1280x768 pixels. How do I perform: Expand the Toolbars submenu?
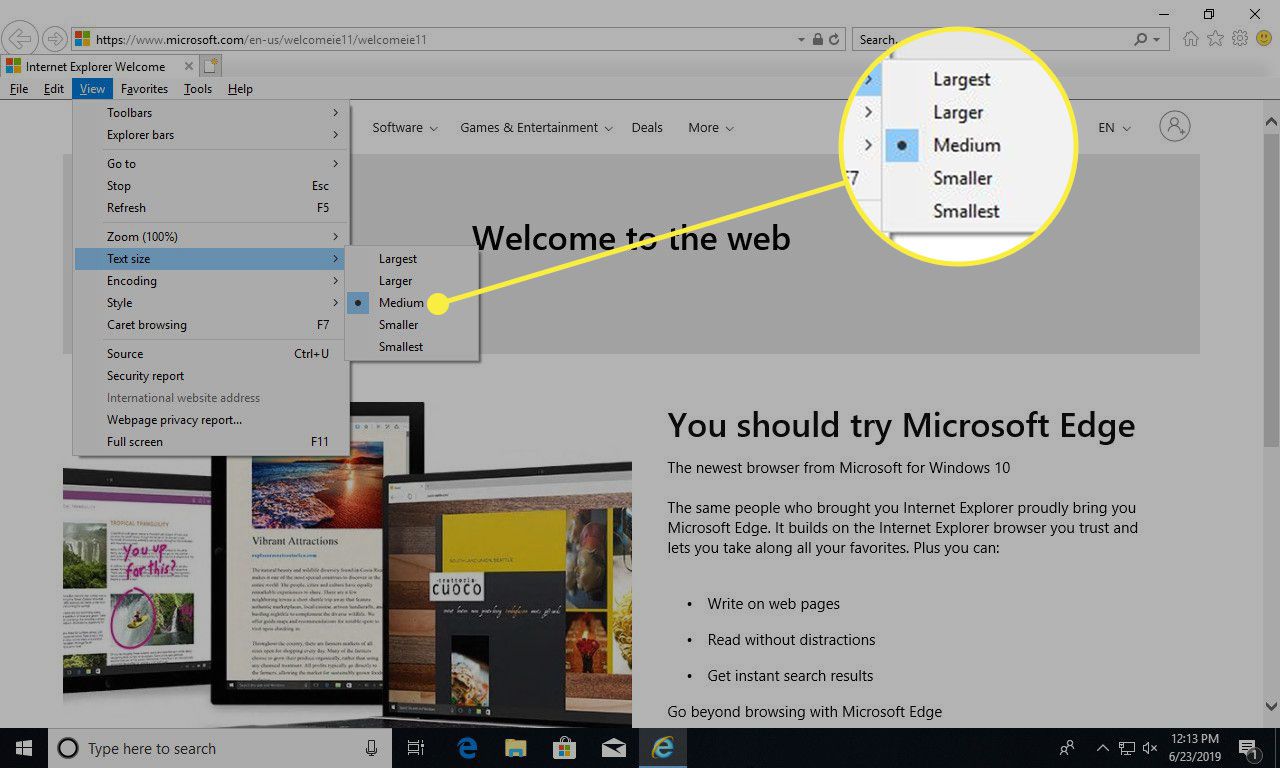[x=211, y=113]
